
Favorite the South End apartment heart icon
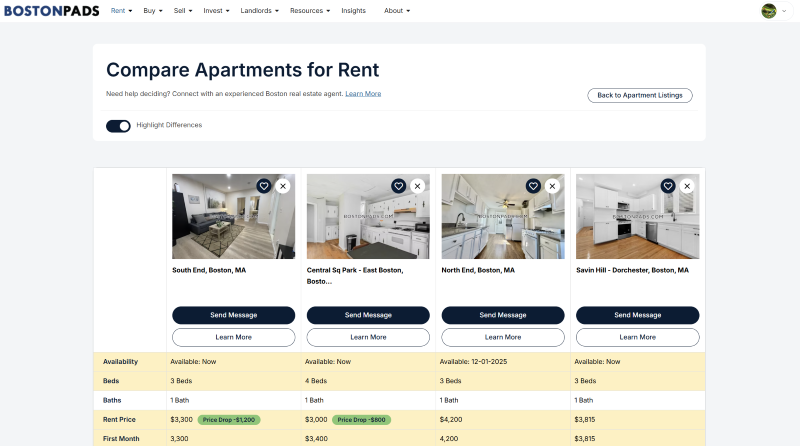coord(264,186)
